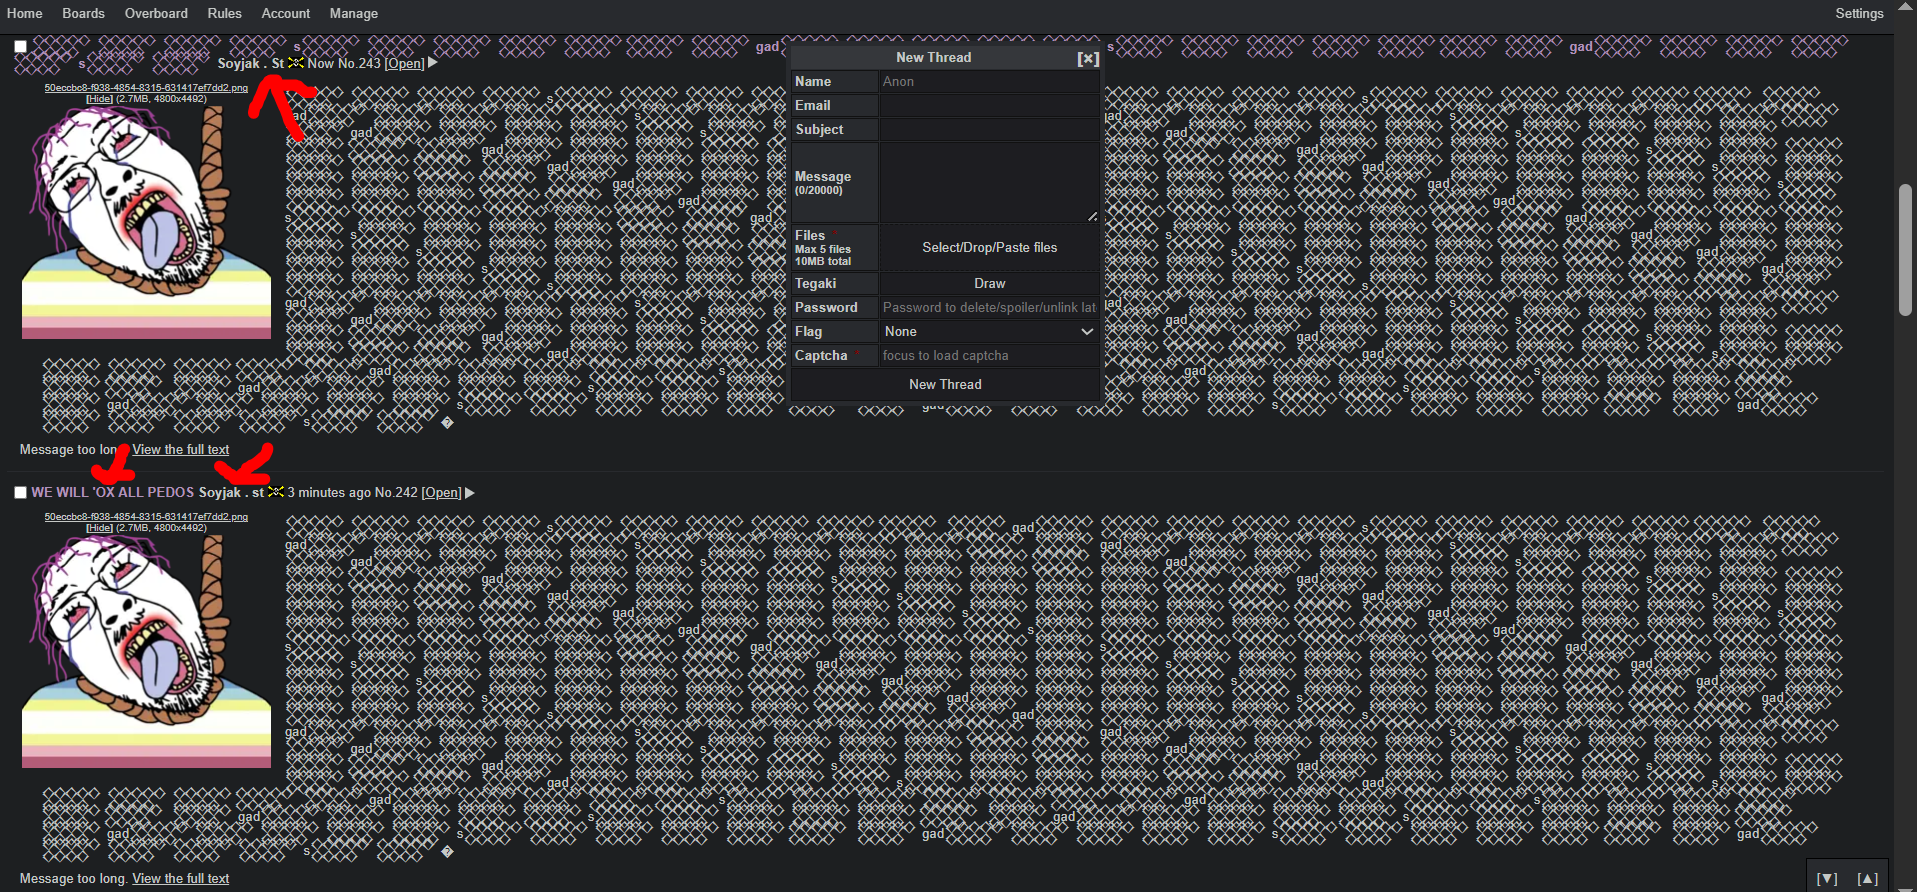Screen dimensions: 1917x892
Task: Click the flag icon on post No.242
Action: coord(276,492)
